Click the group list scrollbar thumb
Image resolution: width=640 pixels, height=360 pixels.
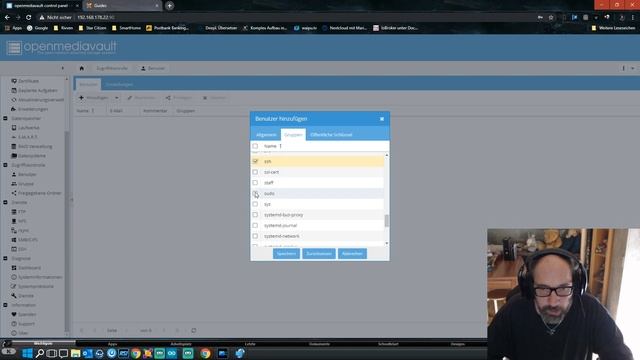point(387,221)
